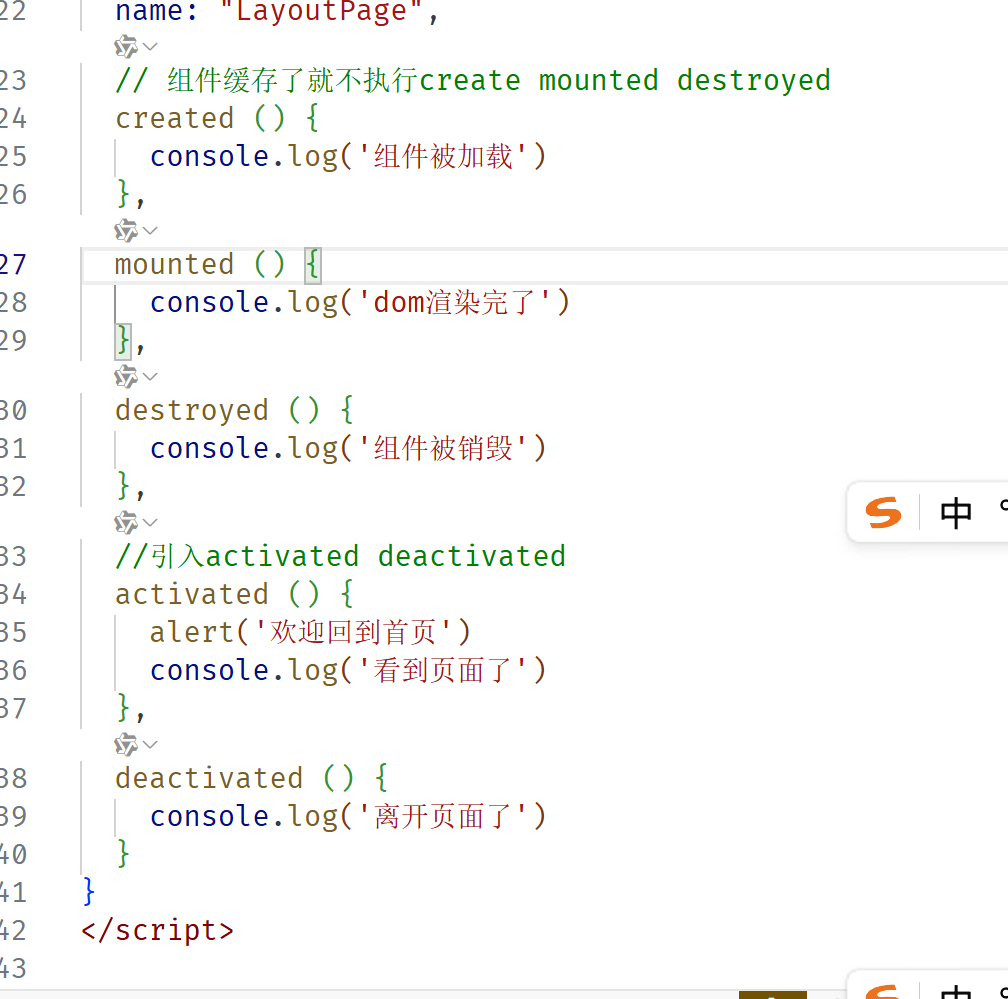The height and width of the screenshot is (999, 1008).
Task: Click the 'created' method name
Action: click(x=175, y=118)
